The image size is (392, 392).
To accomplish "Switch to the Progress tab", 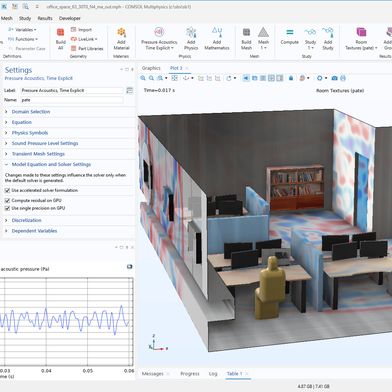I will pos(190,374).
